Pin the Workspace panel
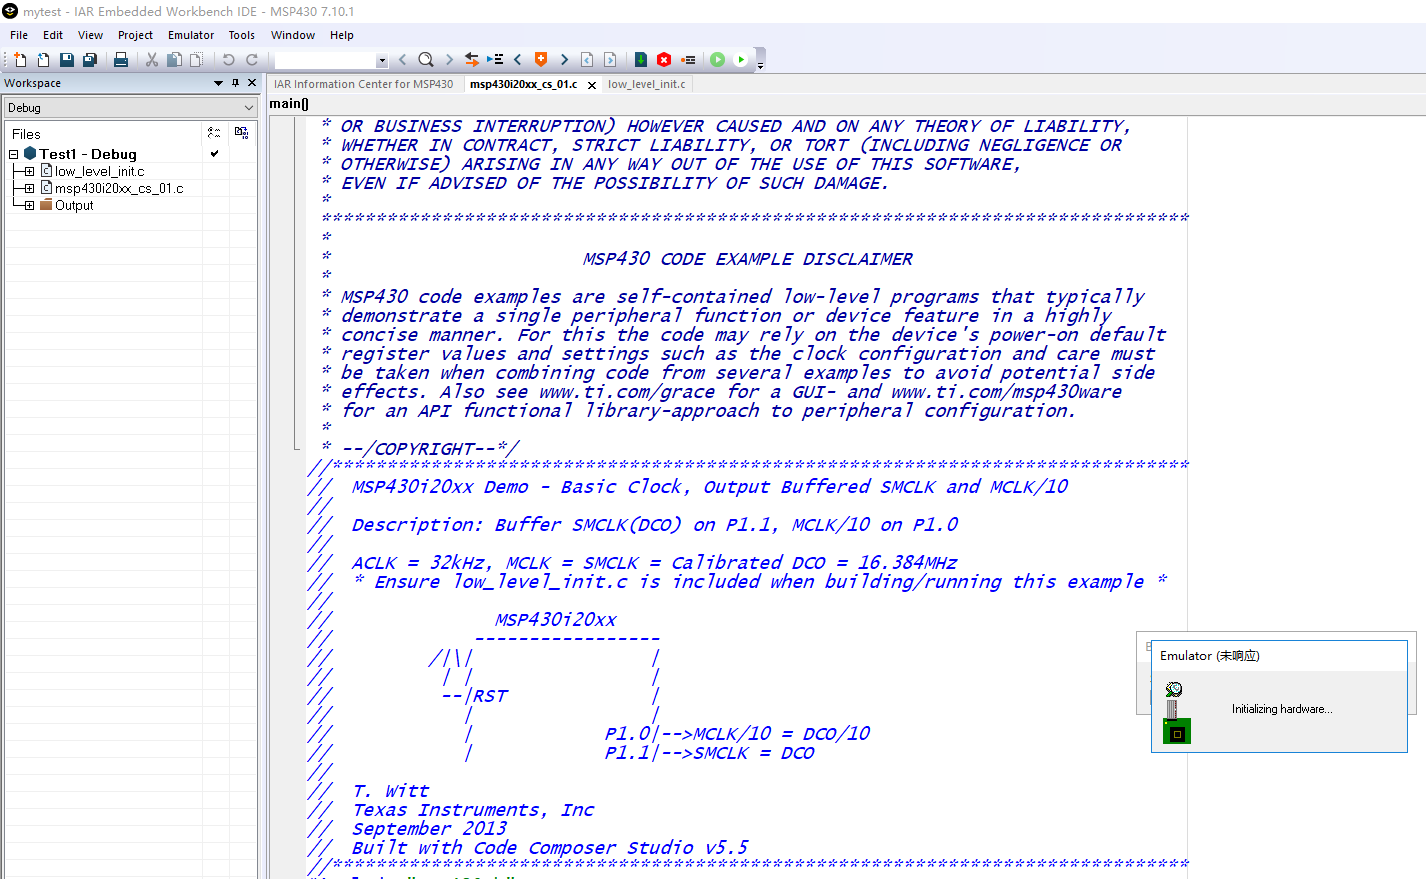The width and height of the screenshot is (1426, 879). tap(236, 83)
